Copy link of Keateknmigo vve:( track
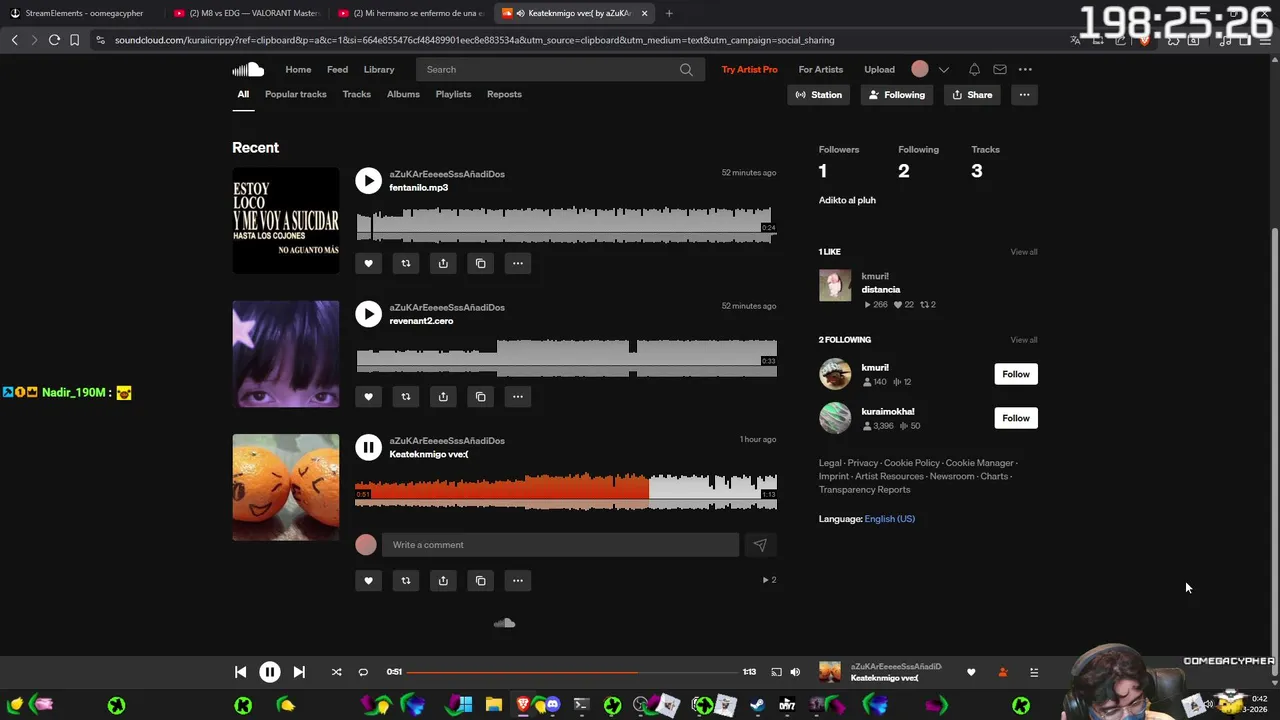The image size is (1280, 720). [481, 580]
